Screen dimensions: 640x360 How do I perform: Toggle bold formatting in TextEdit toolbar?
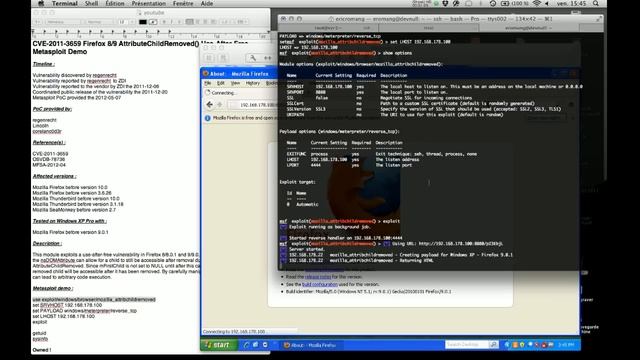point(164,22)
